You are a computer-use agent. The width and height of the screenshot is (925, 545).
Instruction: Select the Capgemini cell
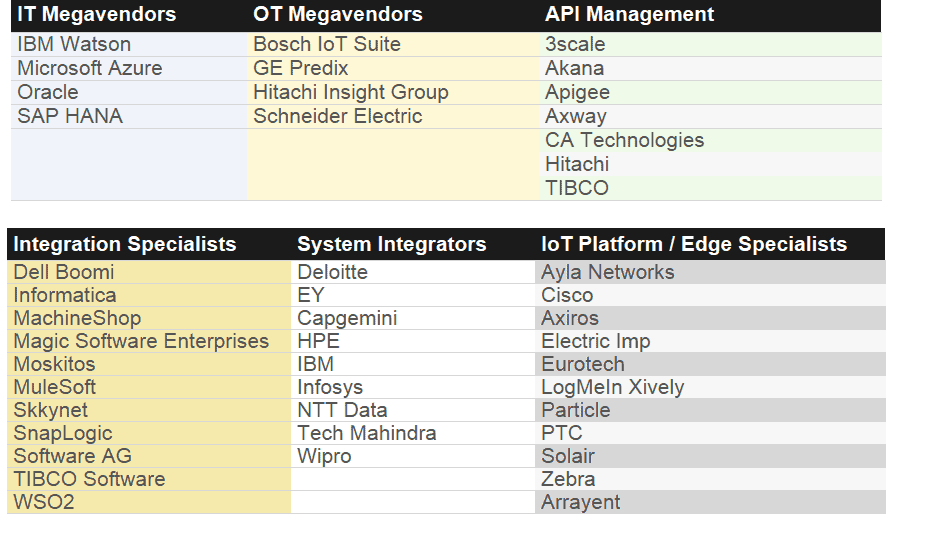click(347, 318)
